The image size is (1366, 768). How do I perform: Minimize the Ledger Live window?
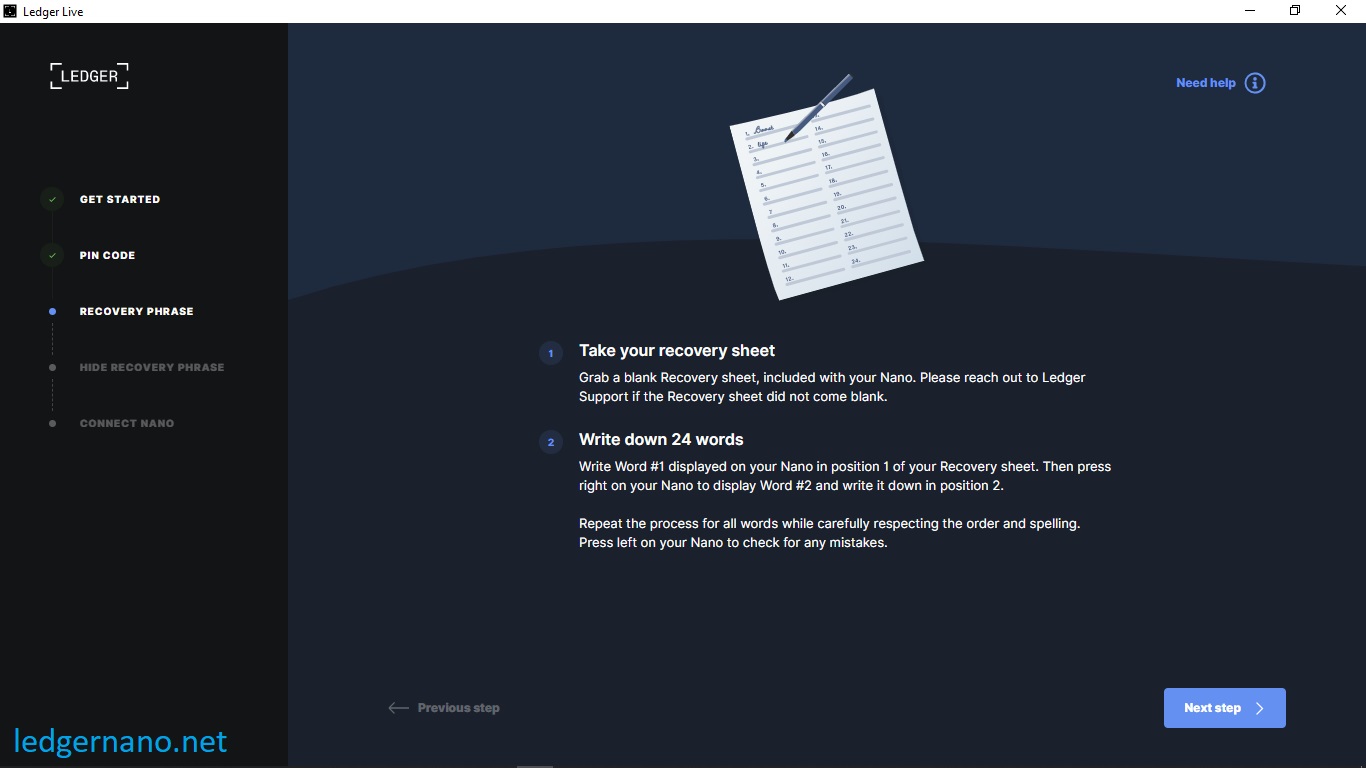(1250, 11)
